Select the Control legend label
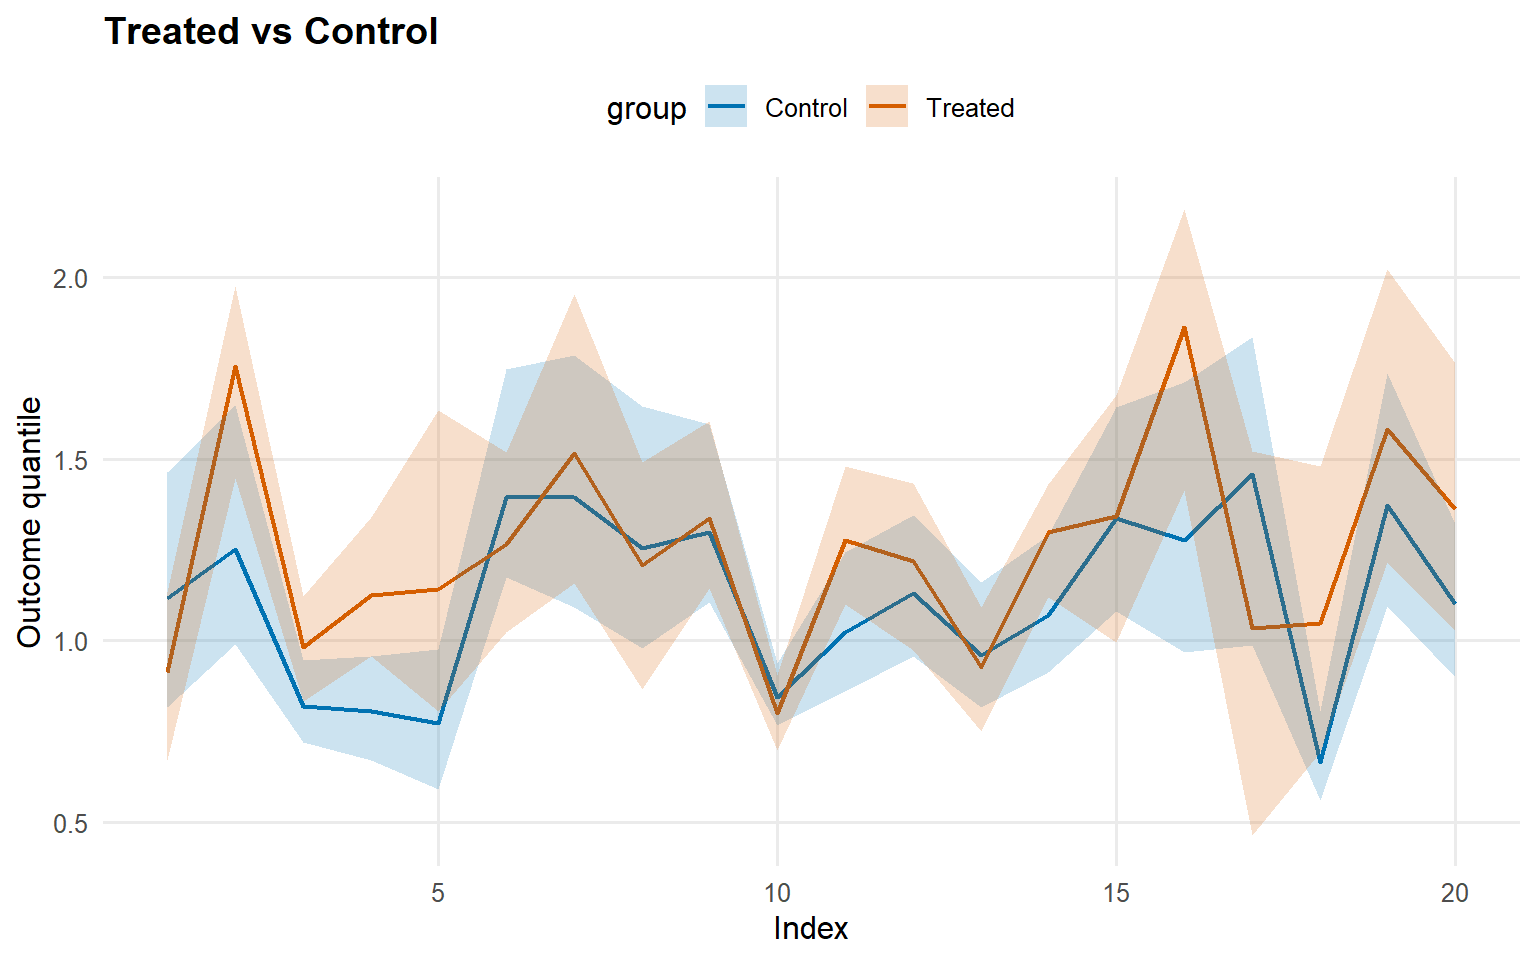 [805, 108]
